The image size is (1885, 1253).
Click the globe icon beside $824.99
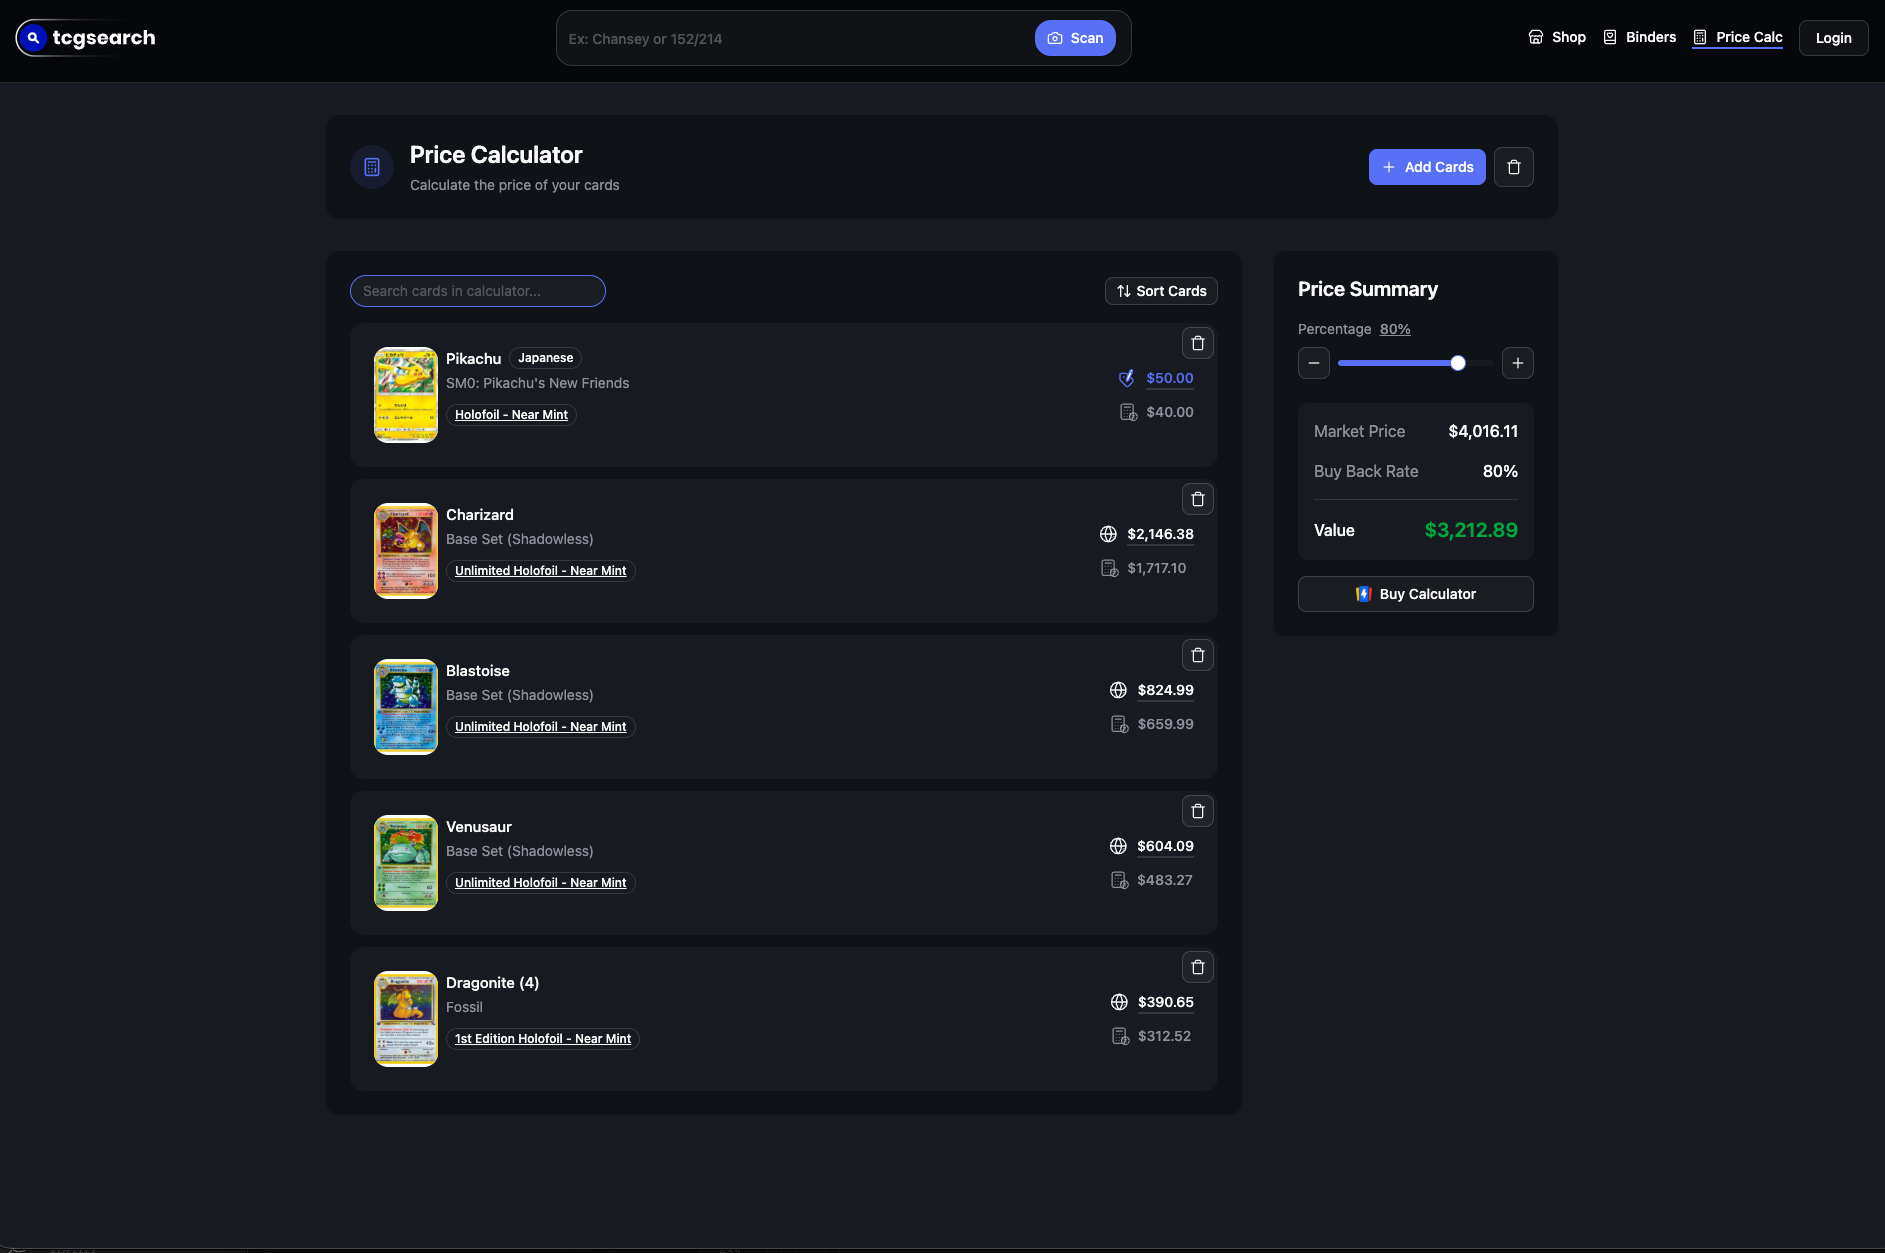[1119, 690]
